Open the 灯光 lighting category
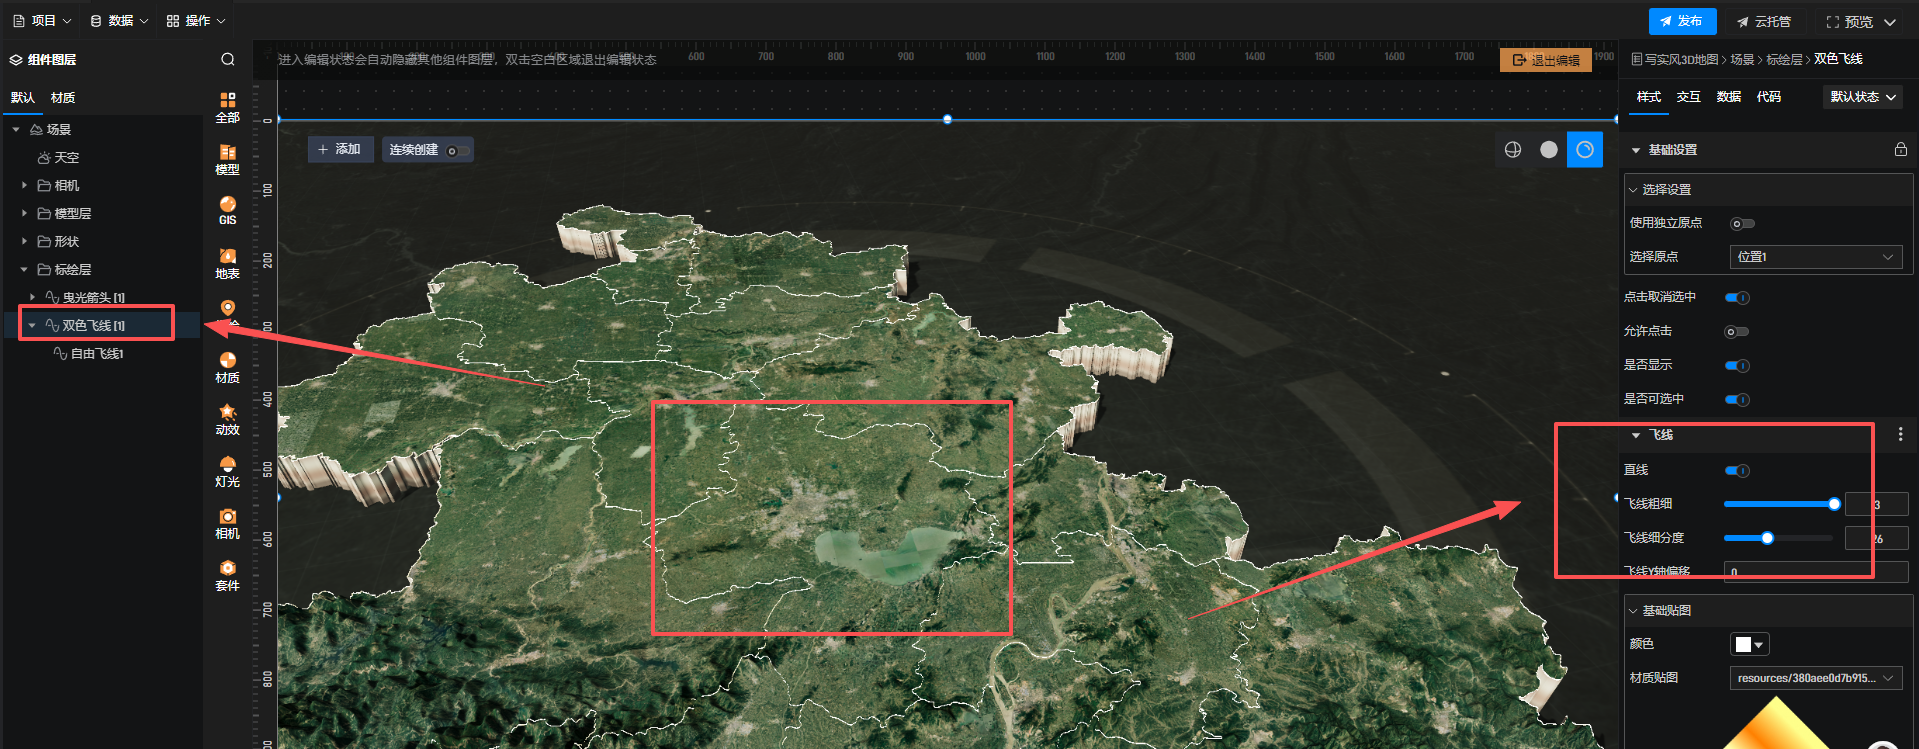Screen dimensions: 1919x749 [x=227, y=471]
